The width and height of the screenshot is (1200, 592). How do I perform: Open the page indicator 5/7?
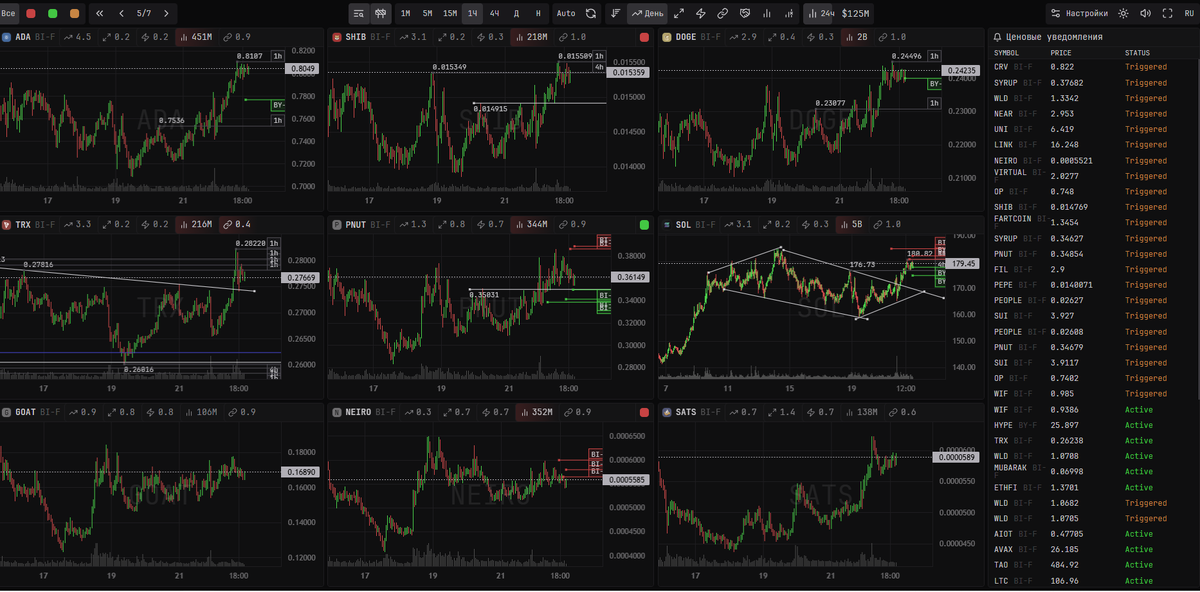click(x=144, y=14)
